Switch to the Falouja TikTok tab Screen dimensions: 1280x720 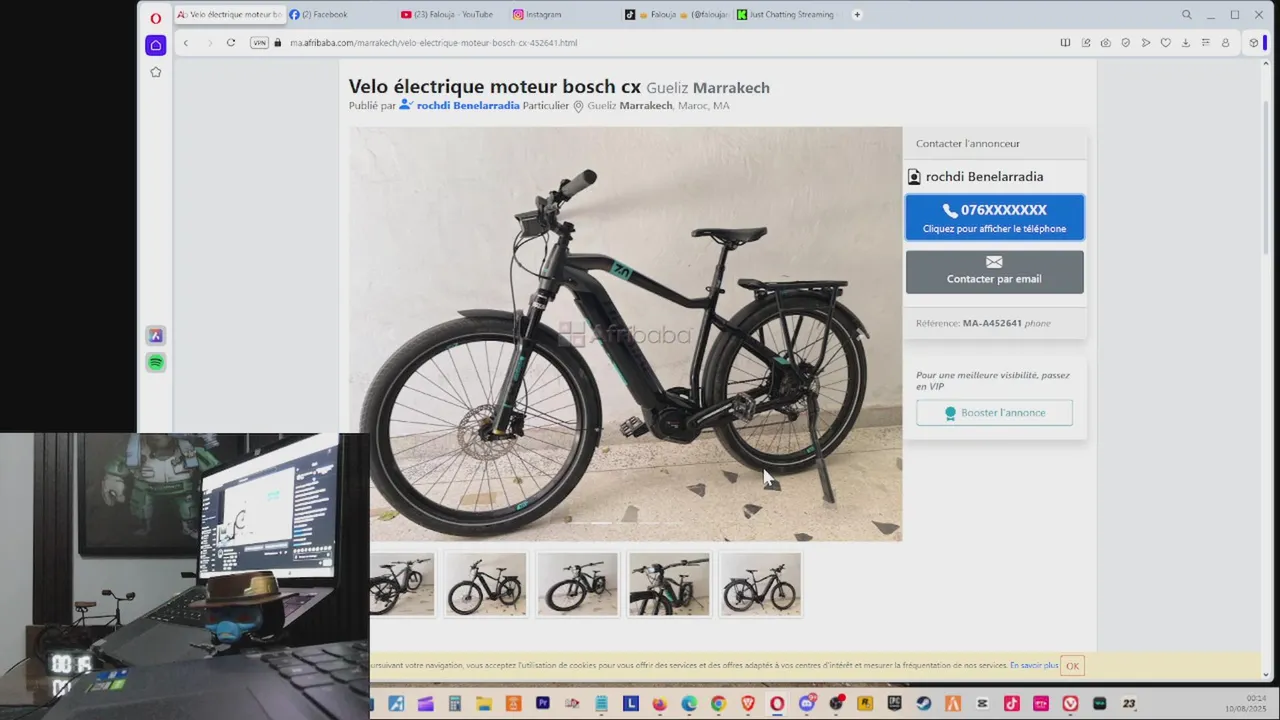(677, 15)
